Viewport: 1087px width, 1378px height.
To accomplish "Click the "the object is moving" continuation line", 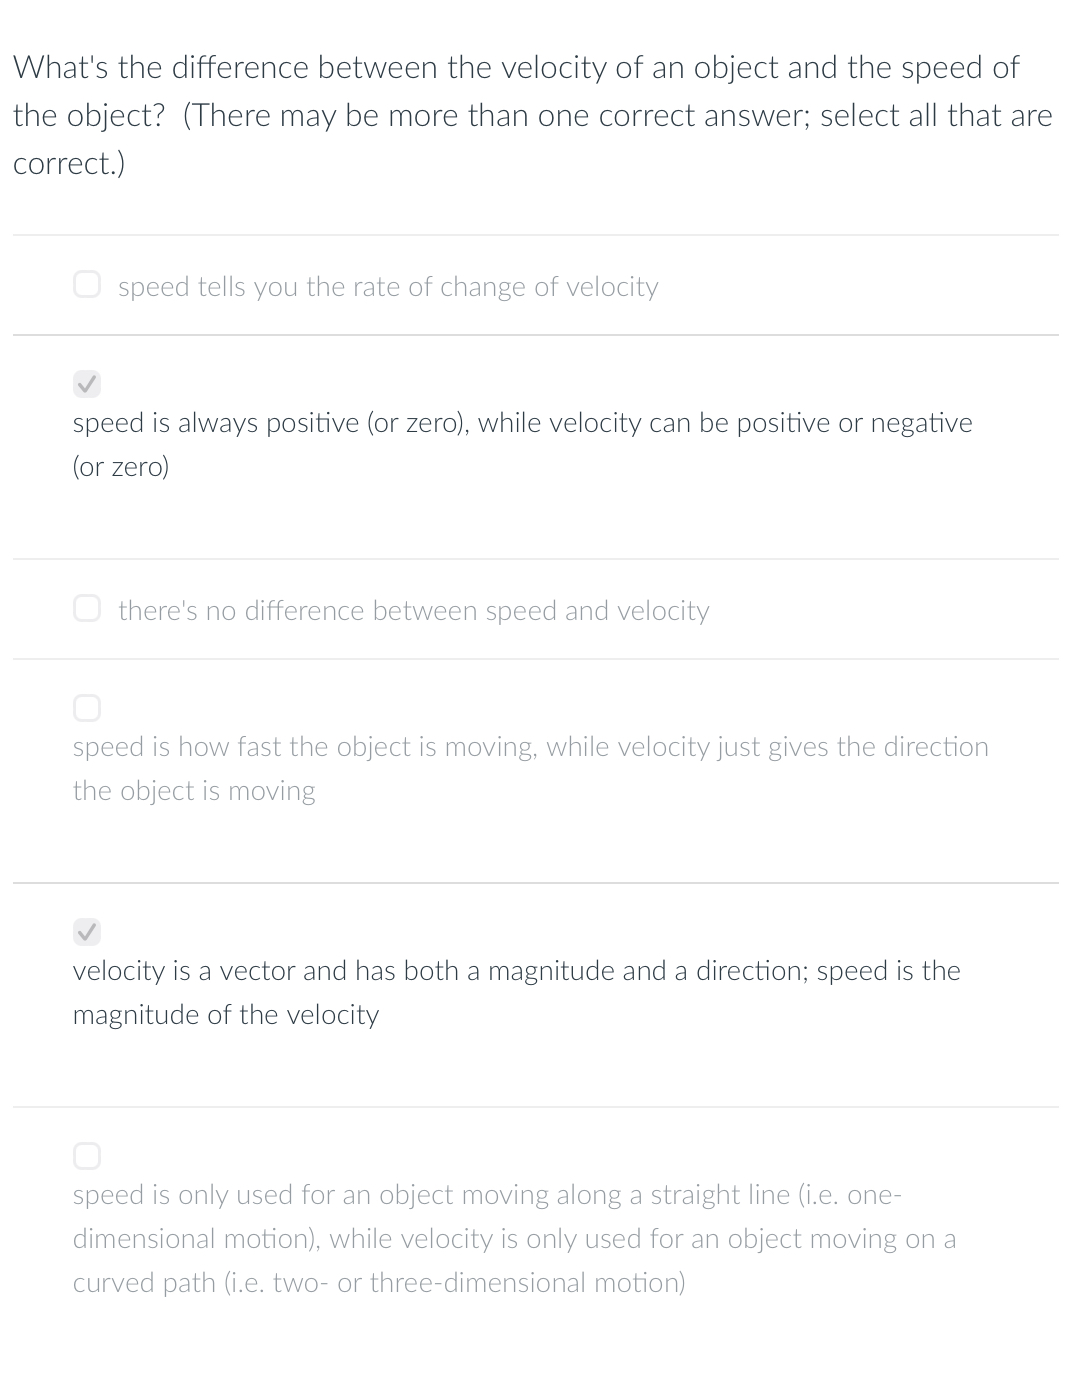I will click(x=194, y=791).
